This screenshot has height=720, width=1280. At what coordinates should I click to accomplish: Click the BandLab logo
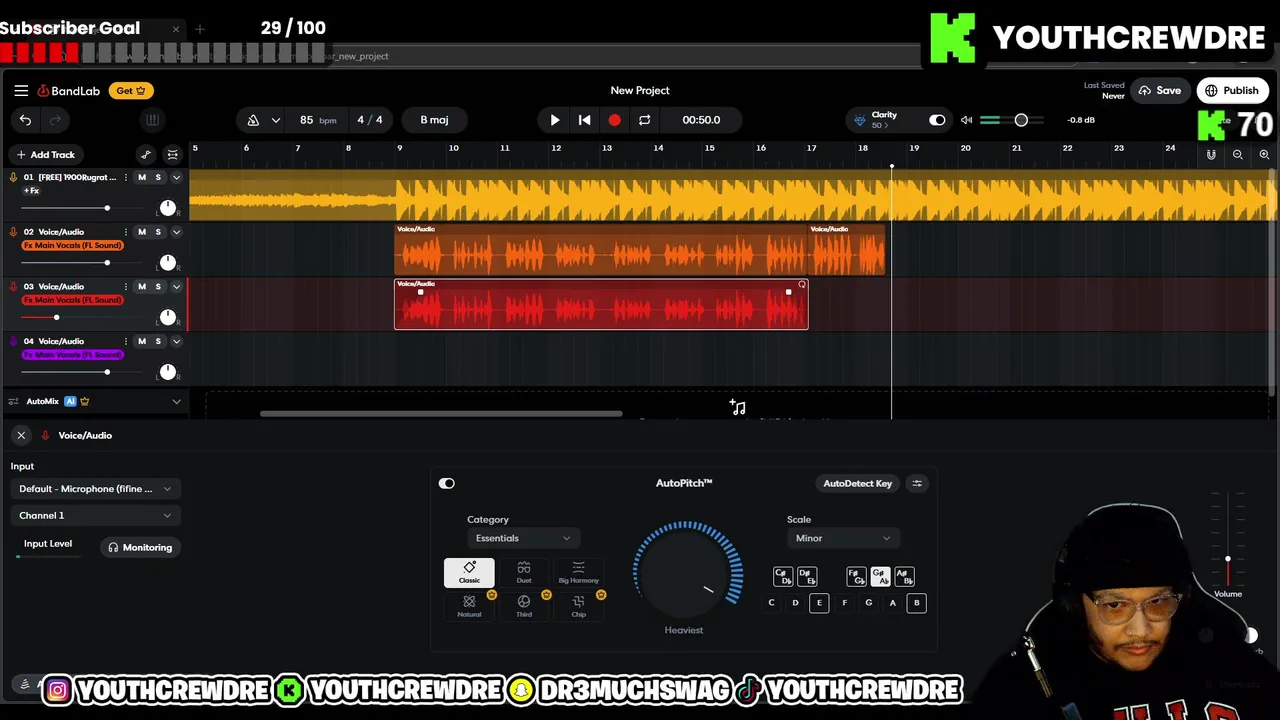pos(69,91)
